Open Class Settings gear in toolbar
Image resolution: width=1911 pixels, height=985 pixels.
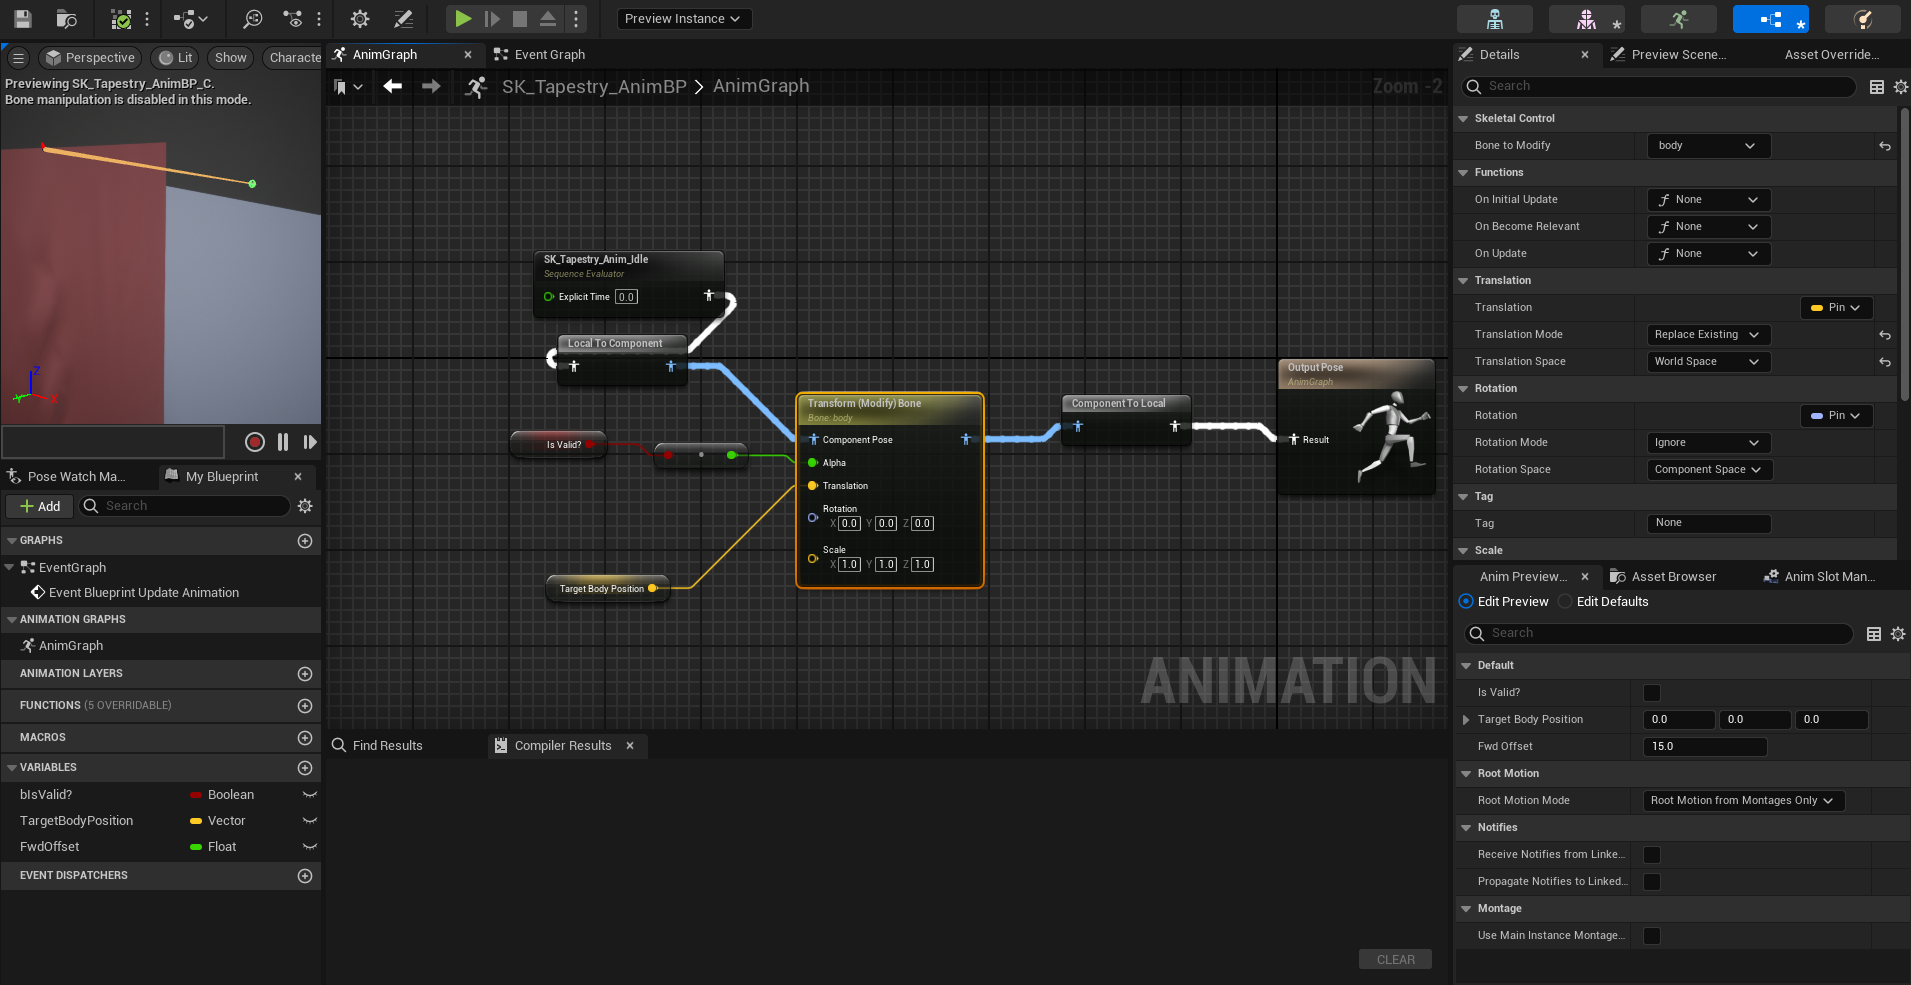360,18
